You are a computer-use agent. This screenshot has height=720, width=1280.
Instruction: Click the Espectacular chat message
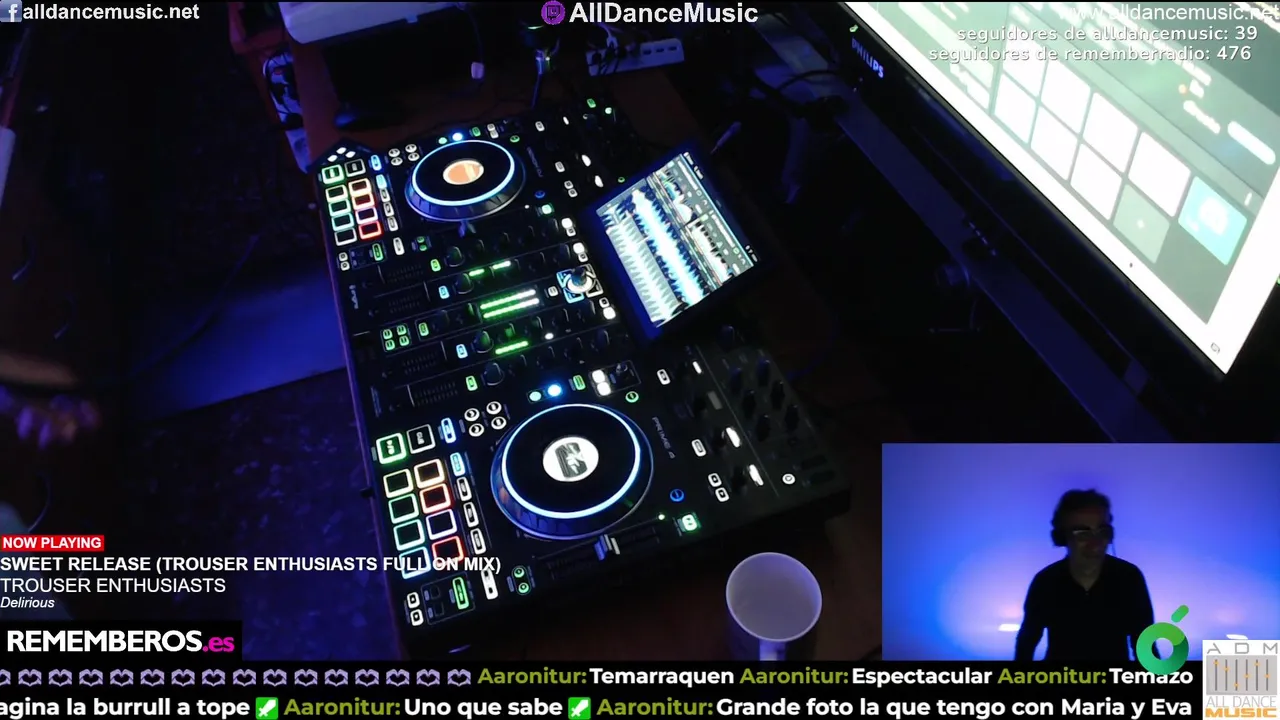pos(921,677)
